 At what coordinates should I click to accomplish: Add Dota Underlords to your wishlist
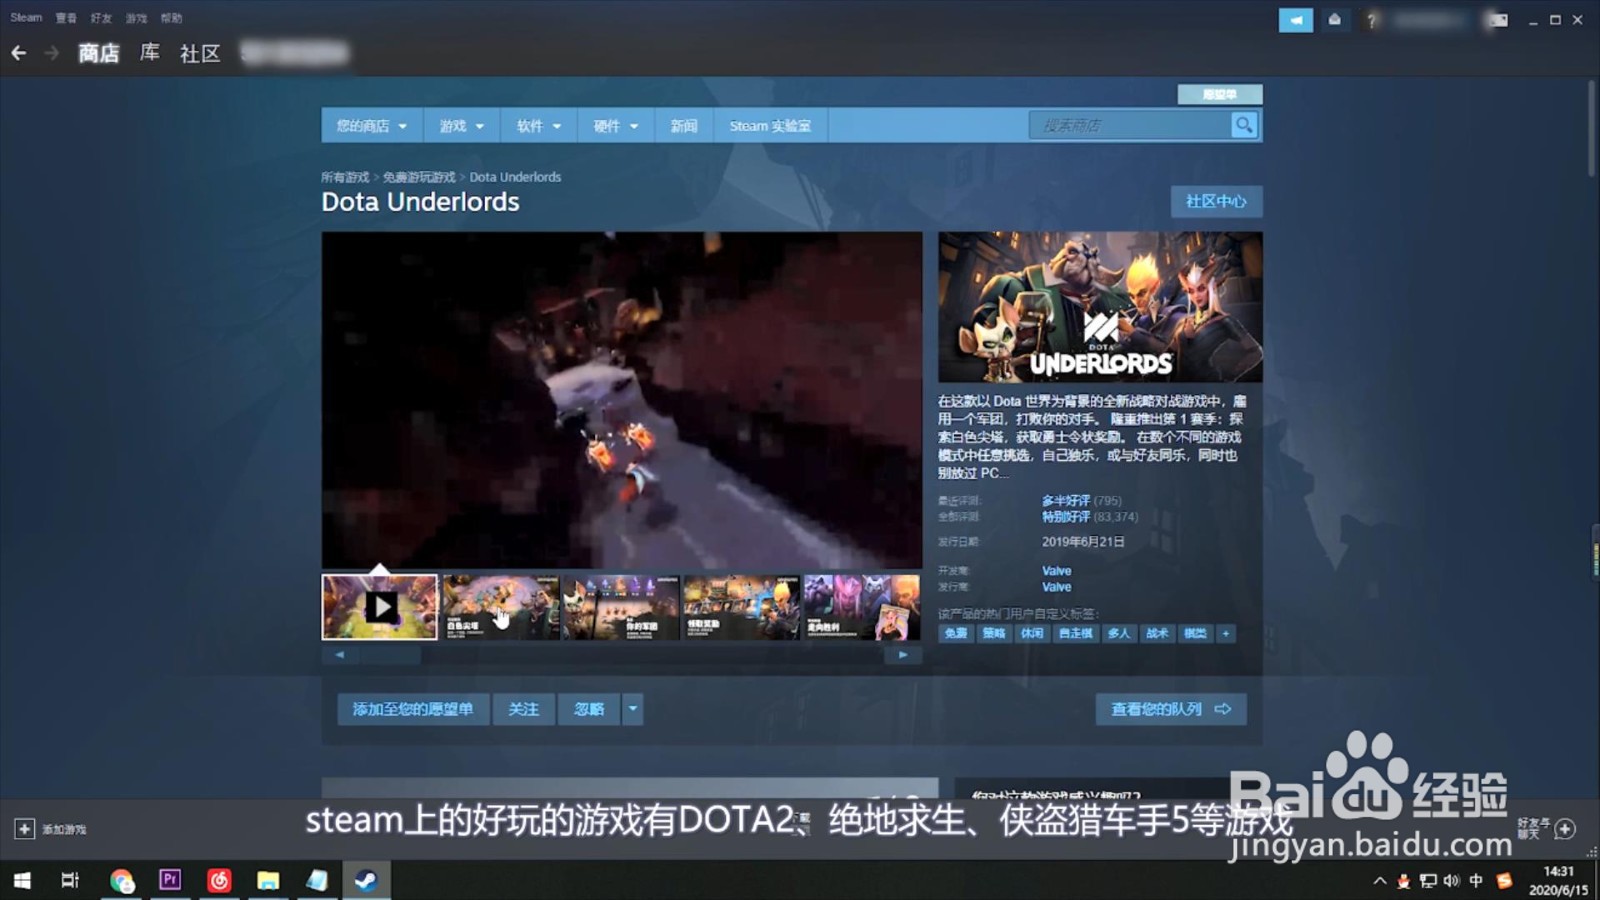412,709
